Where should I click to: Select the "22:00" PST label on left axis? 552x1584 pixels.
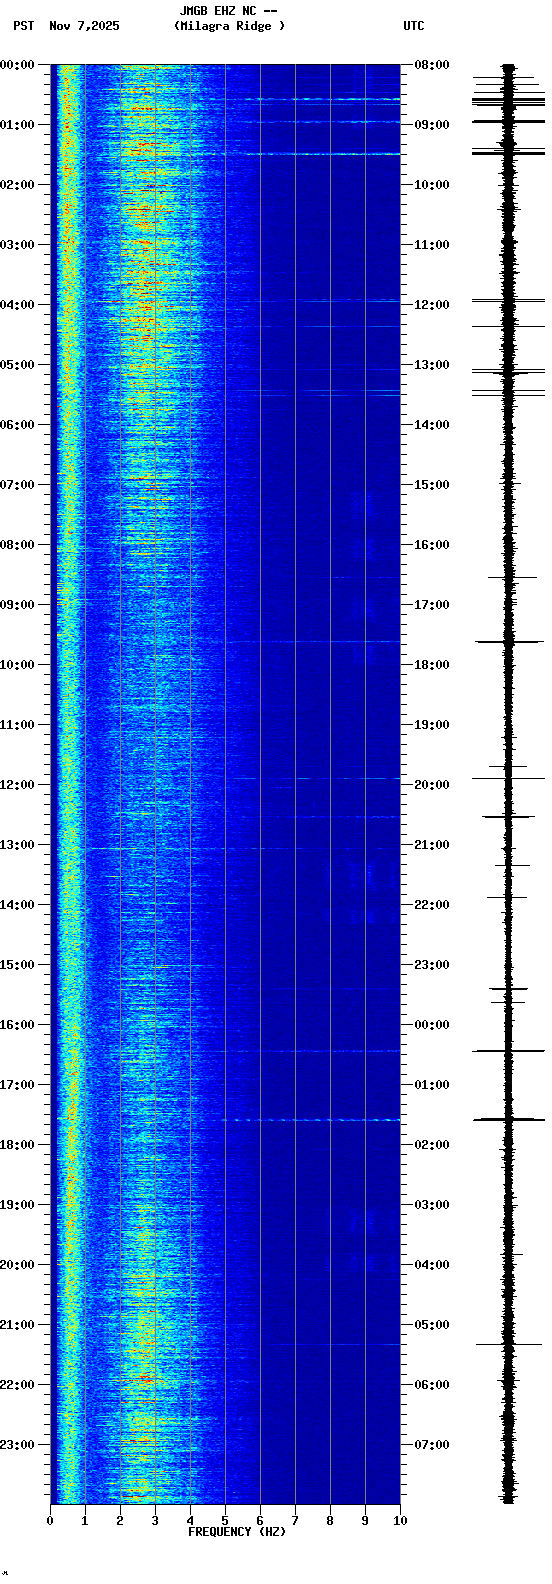17,1385
